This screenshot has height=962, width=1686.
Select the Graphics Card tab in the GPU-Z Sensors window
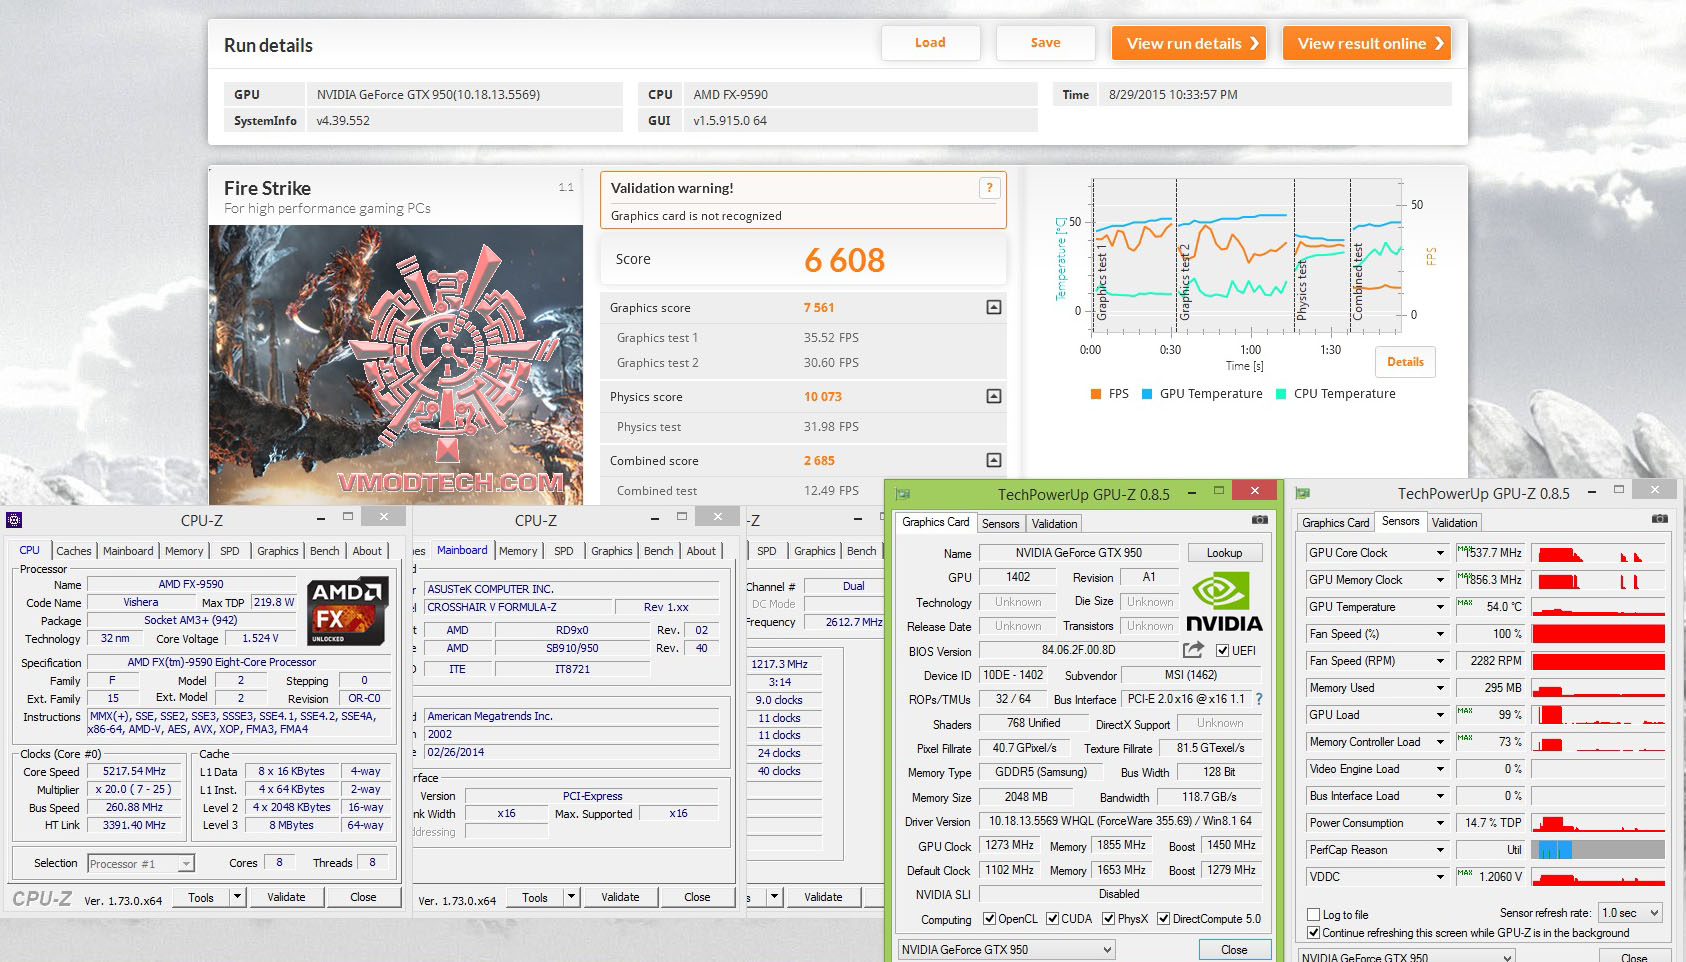tap(1336, 523)
